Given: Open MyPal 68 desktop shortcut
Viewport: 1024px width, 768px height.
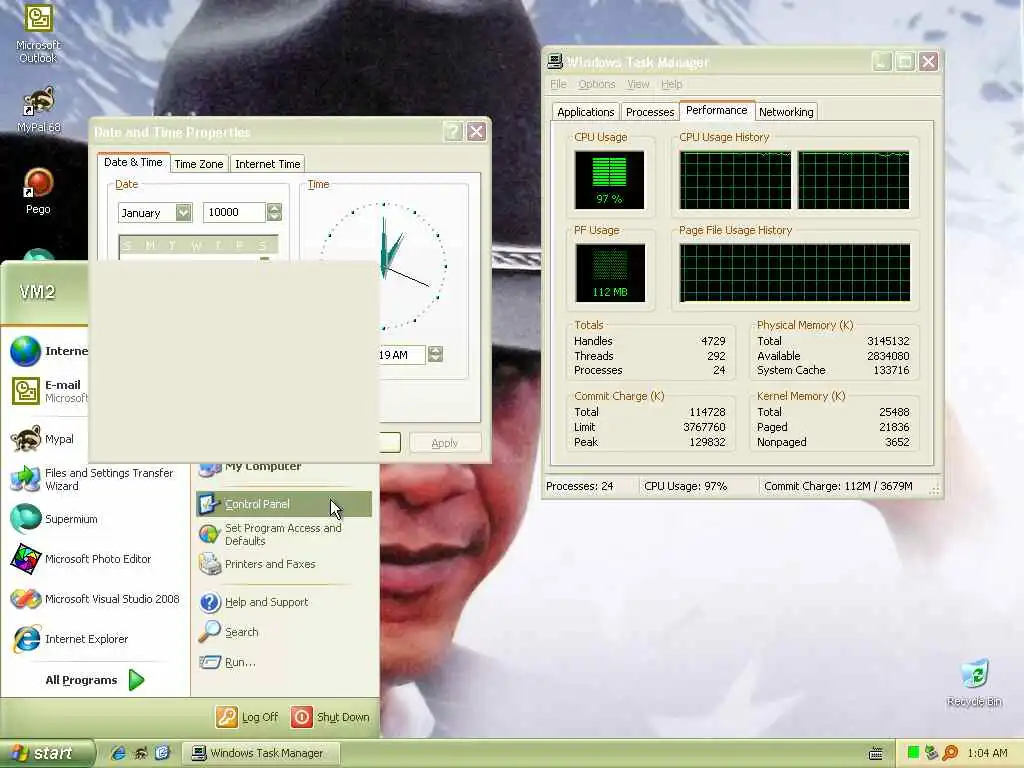Looking at the screenshot, I should point(38,108).
